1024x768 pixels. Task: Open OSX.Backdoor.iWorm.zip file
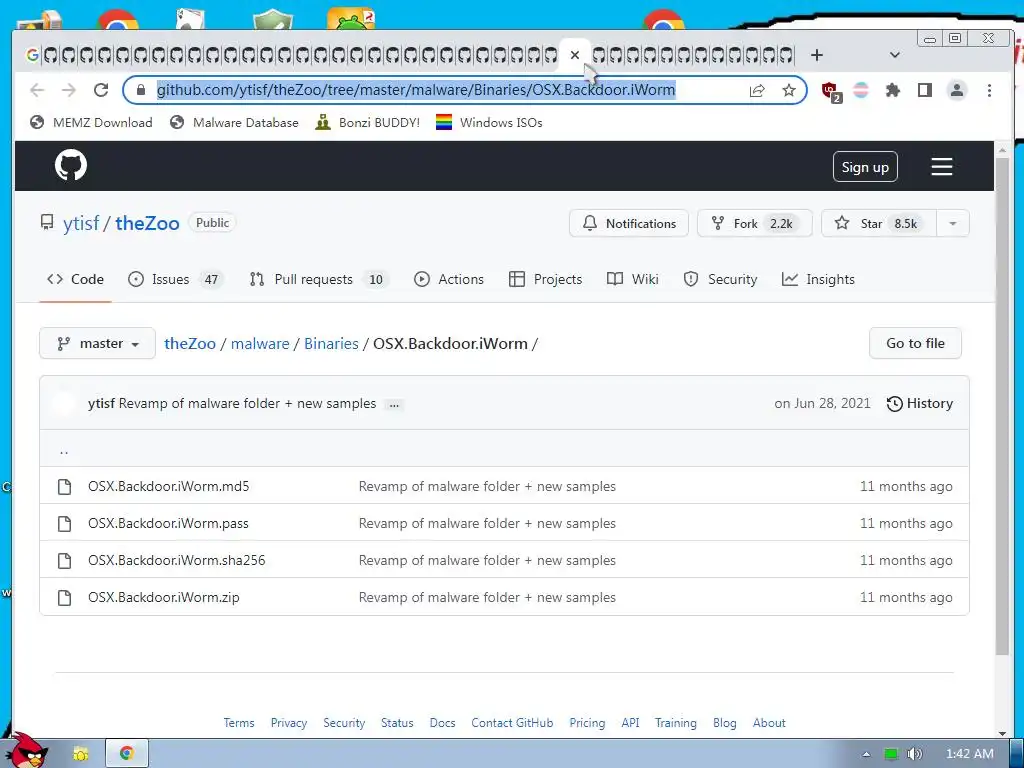point(164,598)
